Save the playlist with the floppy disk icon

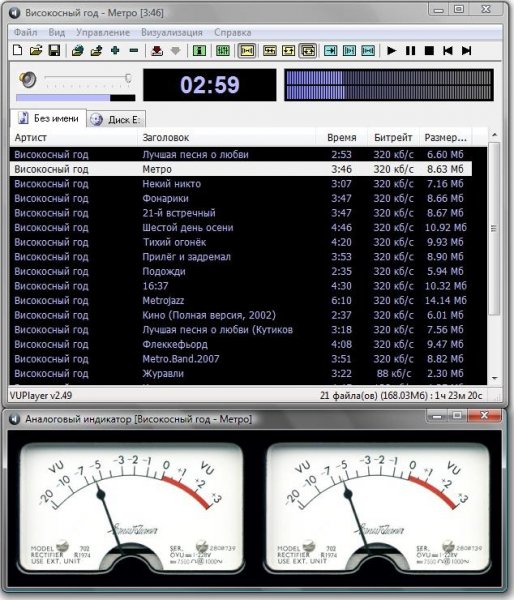54,51
